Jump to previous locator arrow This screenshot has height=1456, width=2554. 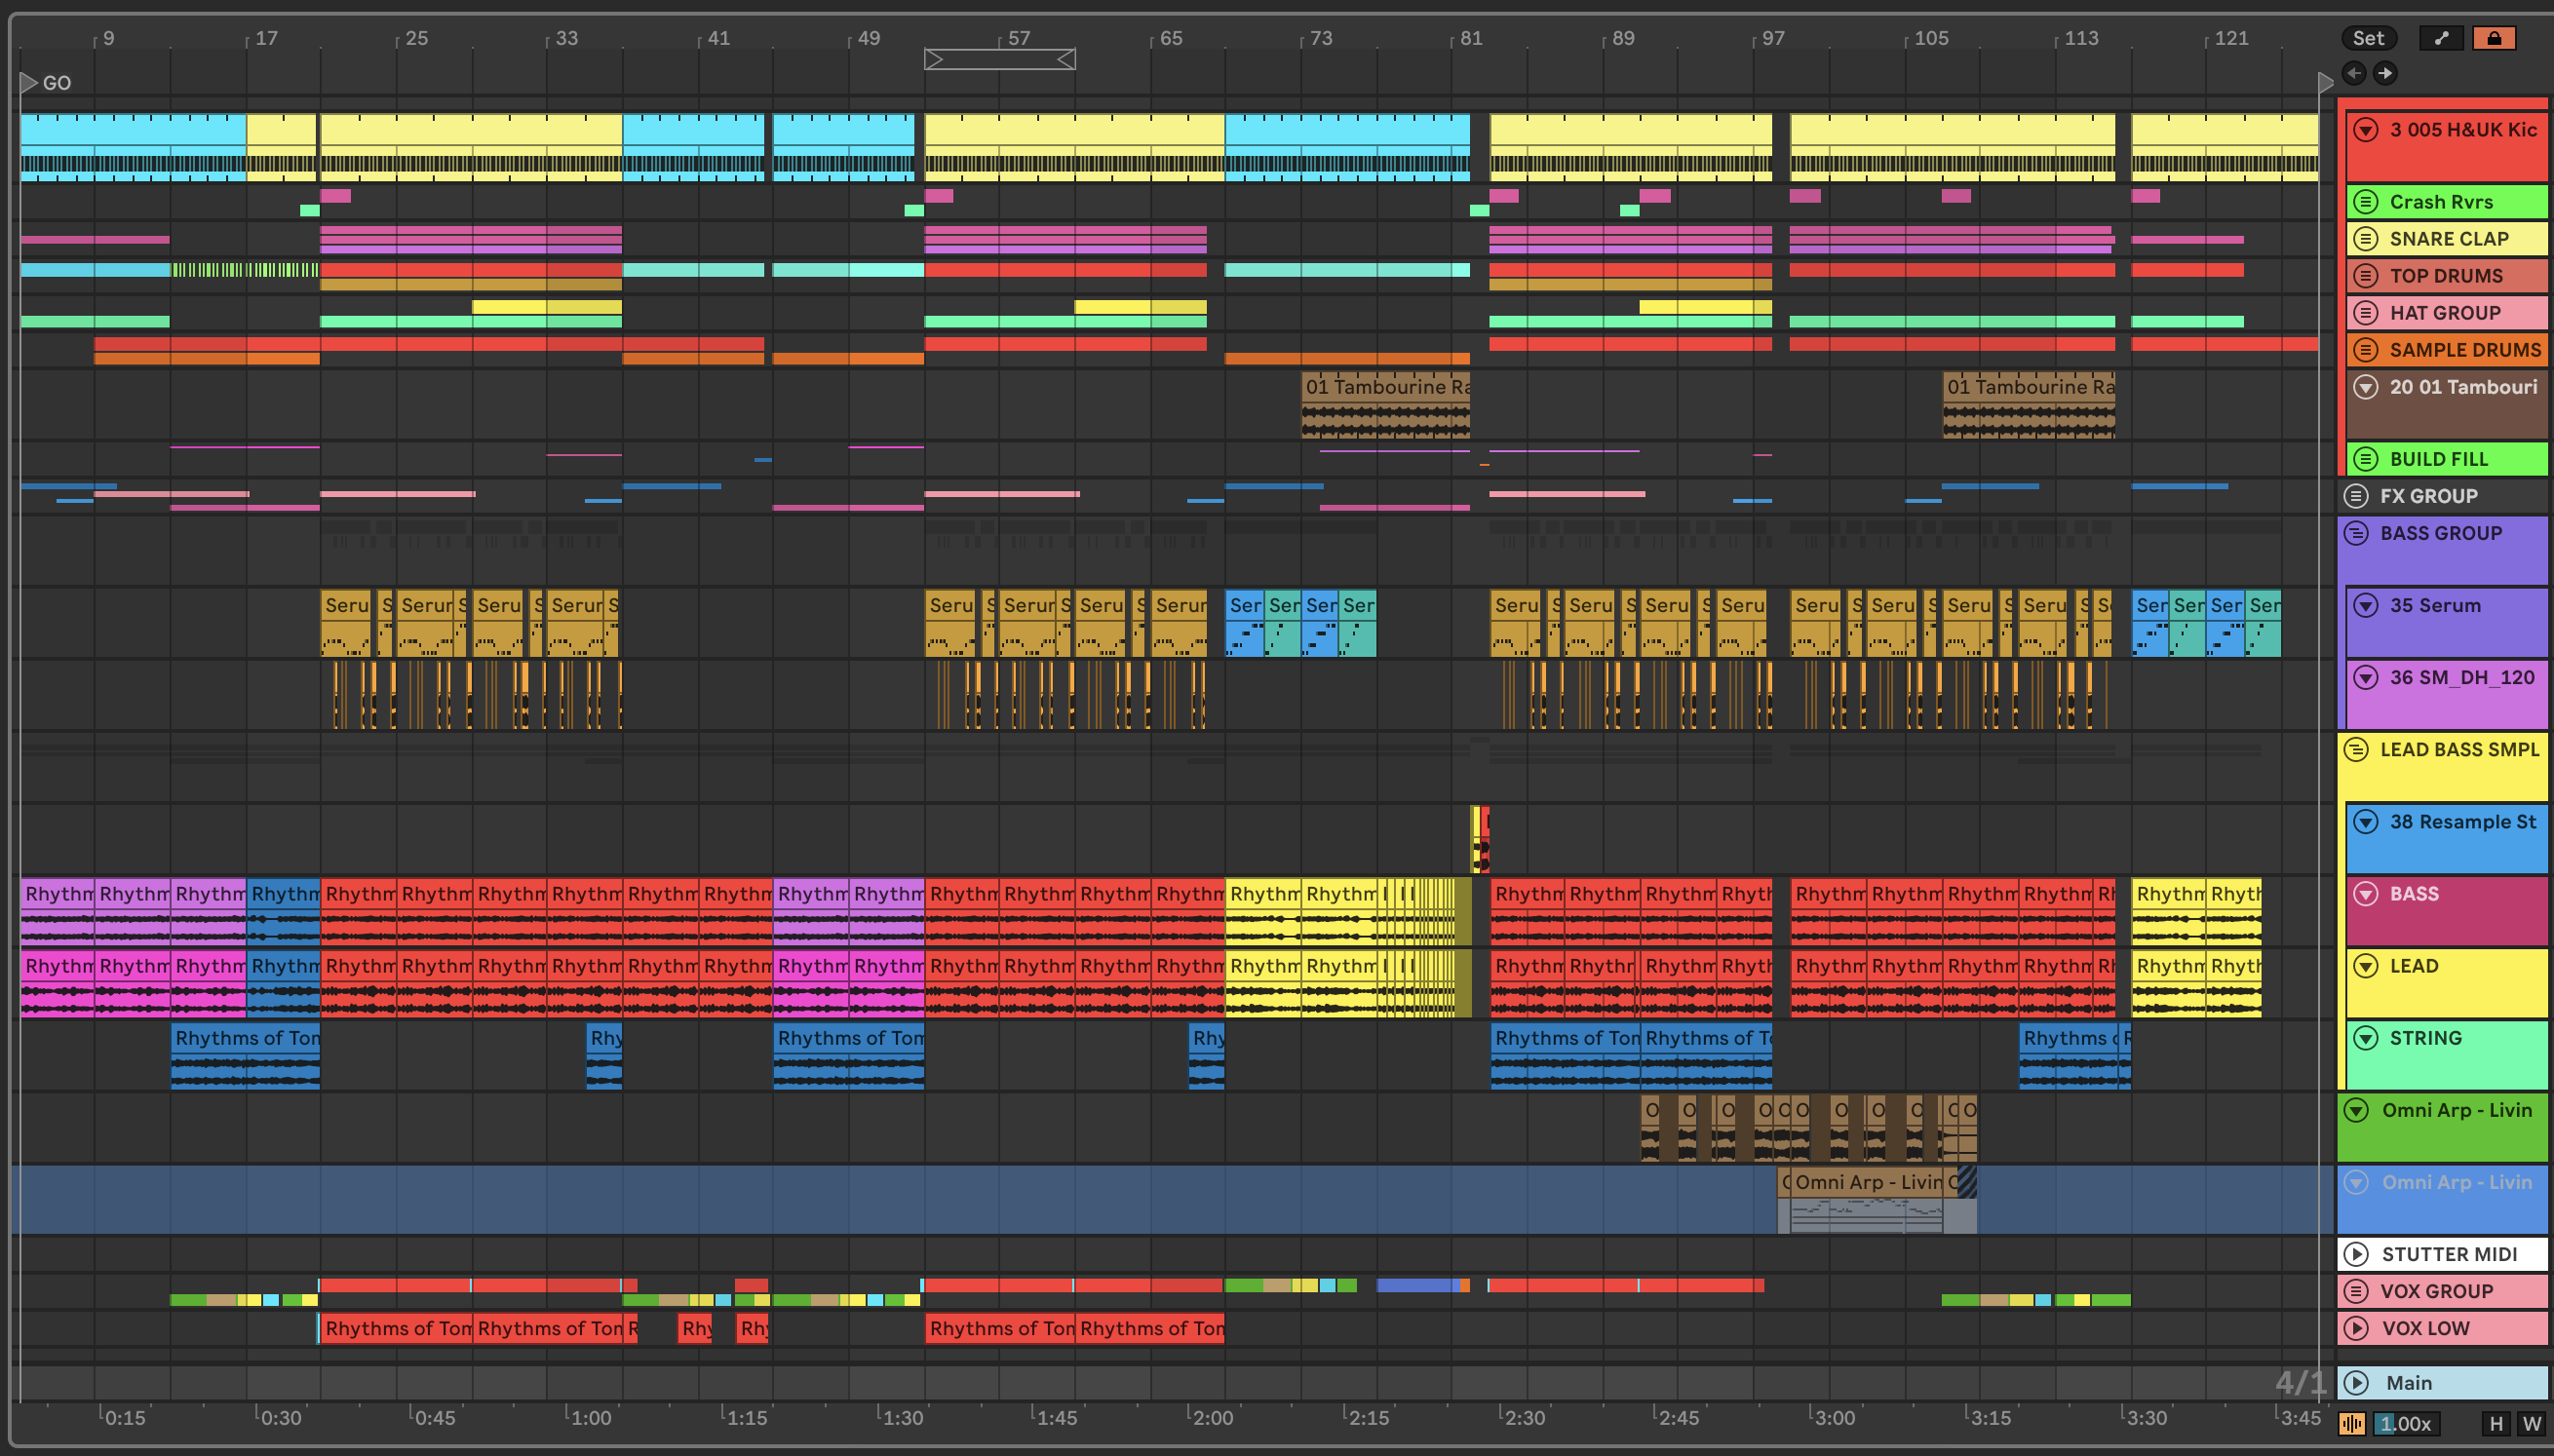tap(2354, 73)
